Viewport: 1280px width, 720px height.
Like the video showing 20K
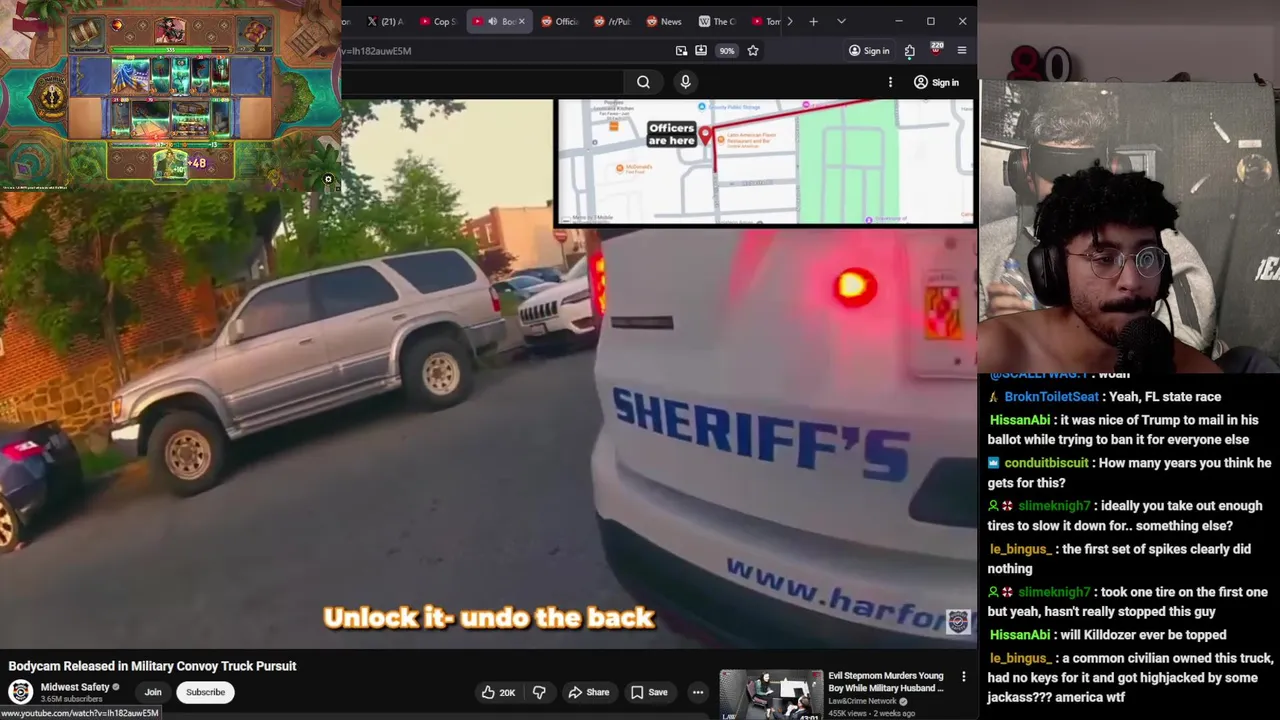(498, 692)
